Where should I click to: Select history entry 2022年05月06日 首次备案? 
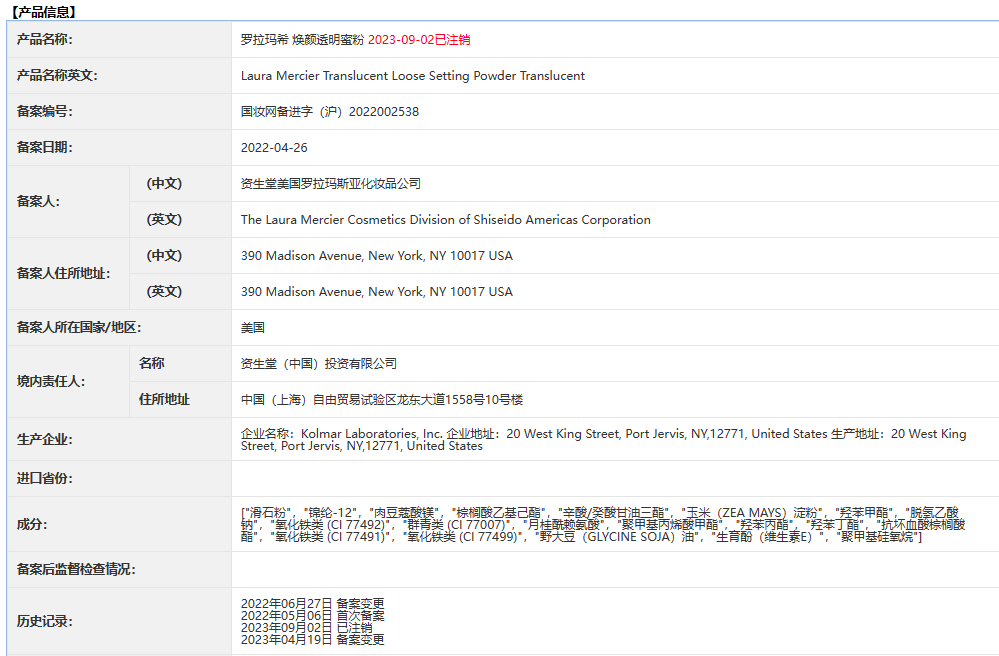tap(312, 615)
